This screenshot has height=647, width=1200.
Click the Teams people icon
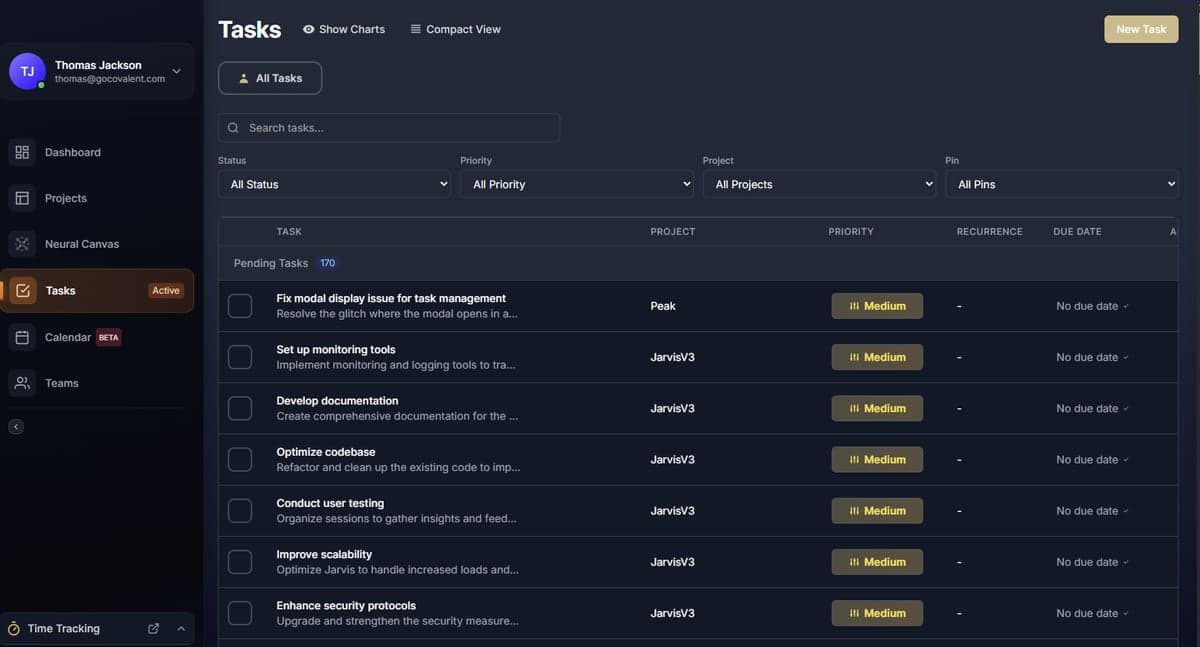click(22, 383)
